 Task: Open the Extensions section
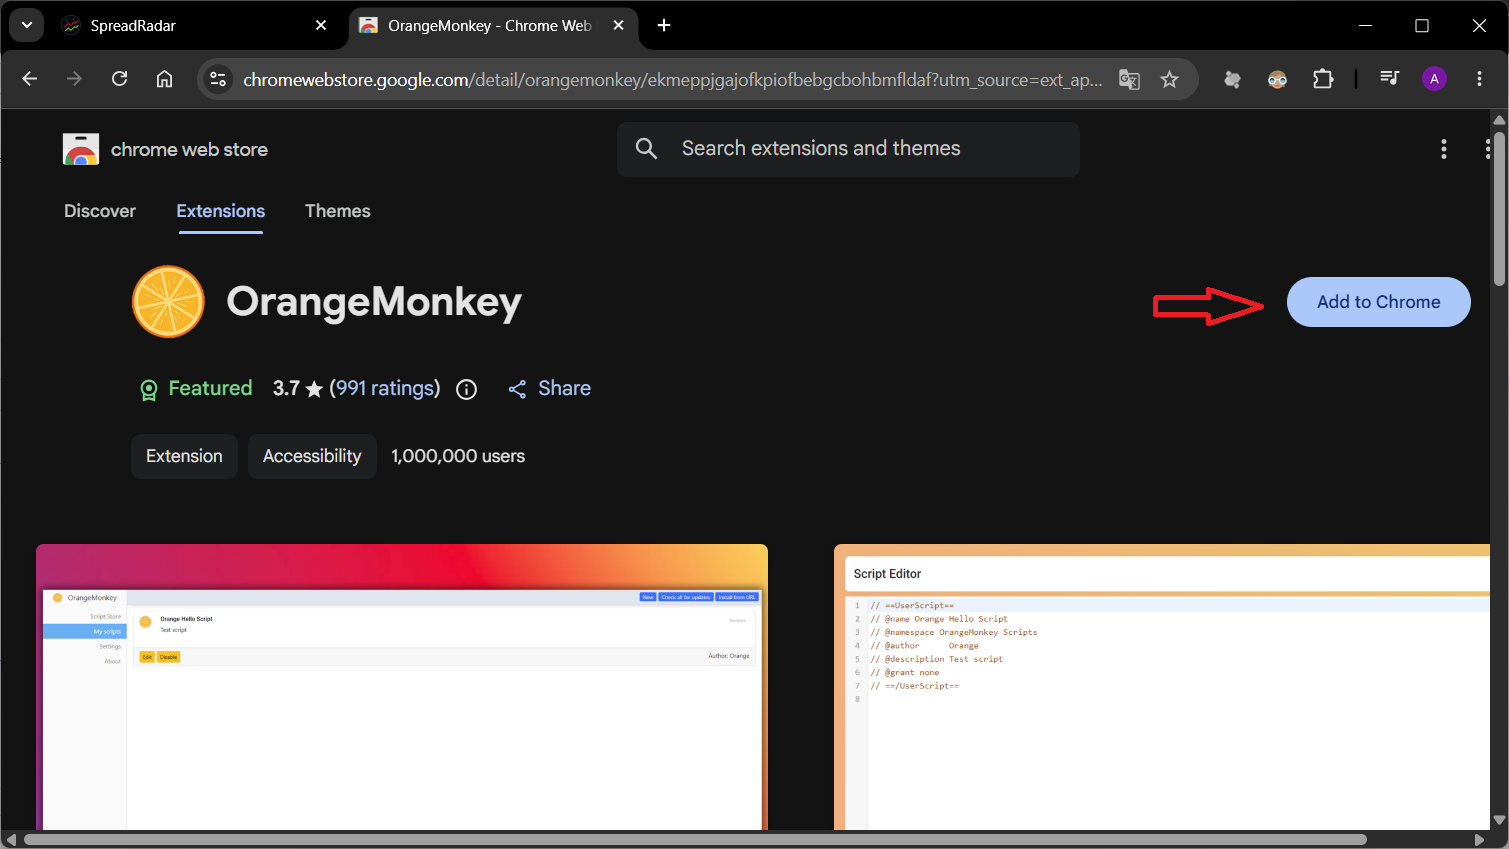(x=221, y=211)
